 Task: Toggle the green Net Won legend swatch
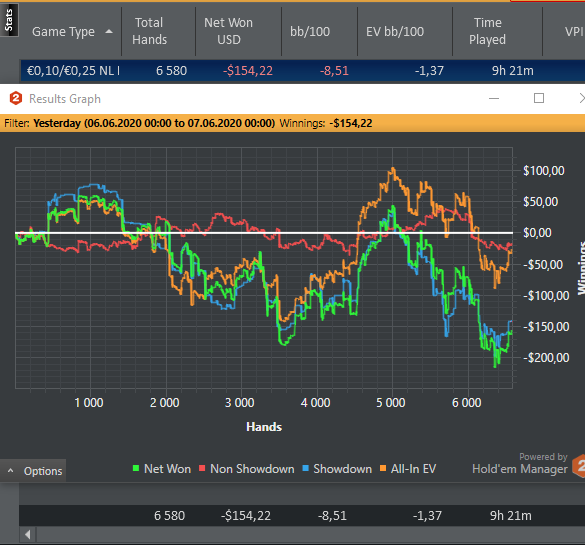[x=136, y=469]
